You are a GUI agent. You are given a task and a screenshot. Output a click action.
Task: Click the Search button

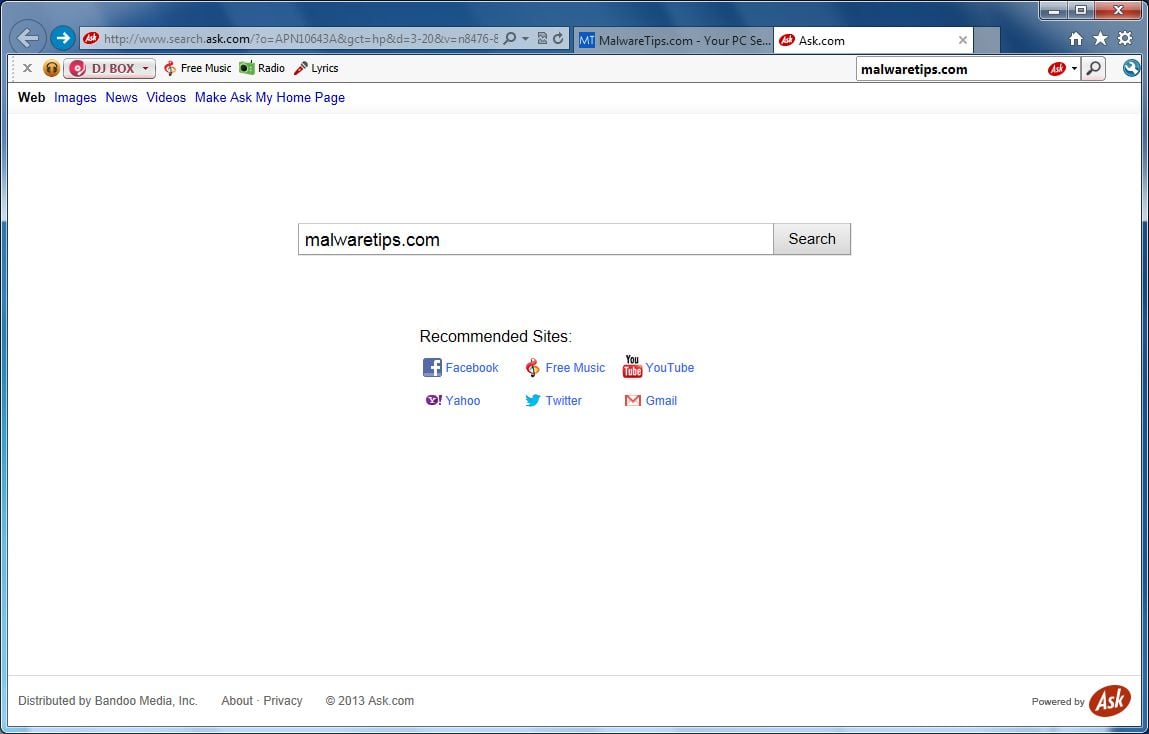pos(812,239)
